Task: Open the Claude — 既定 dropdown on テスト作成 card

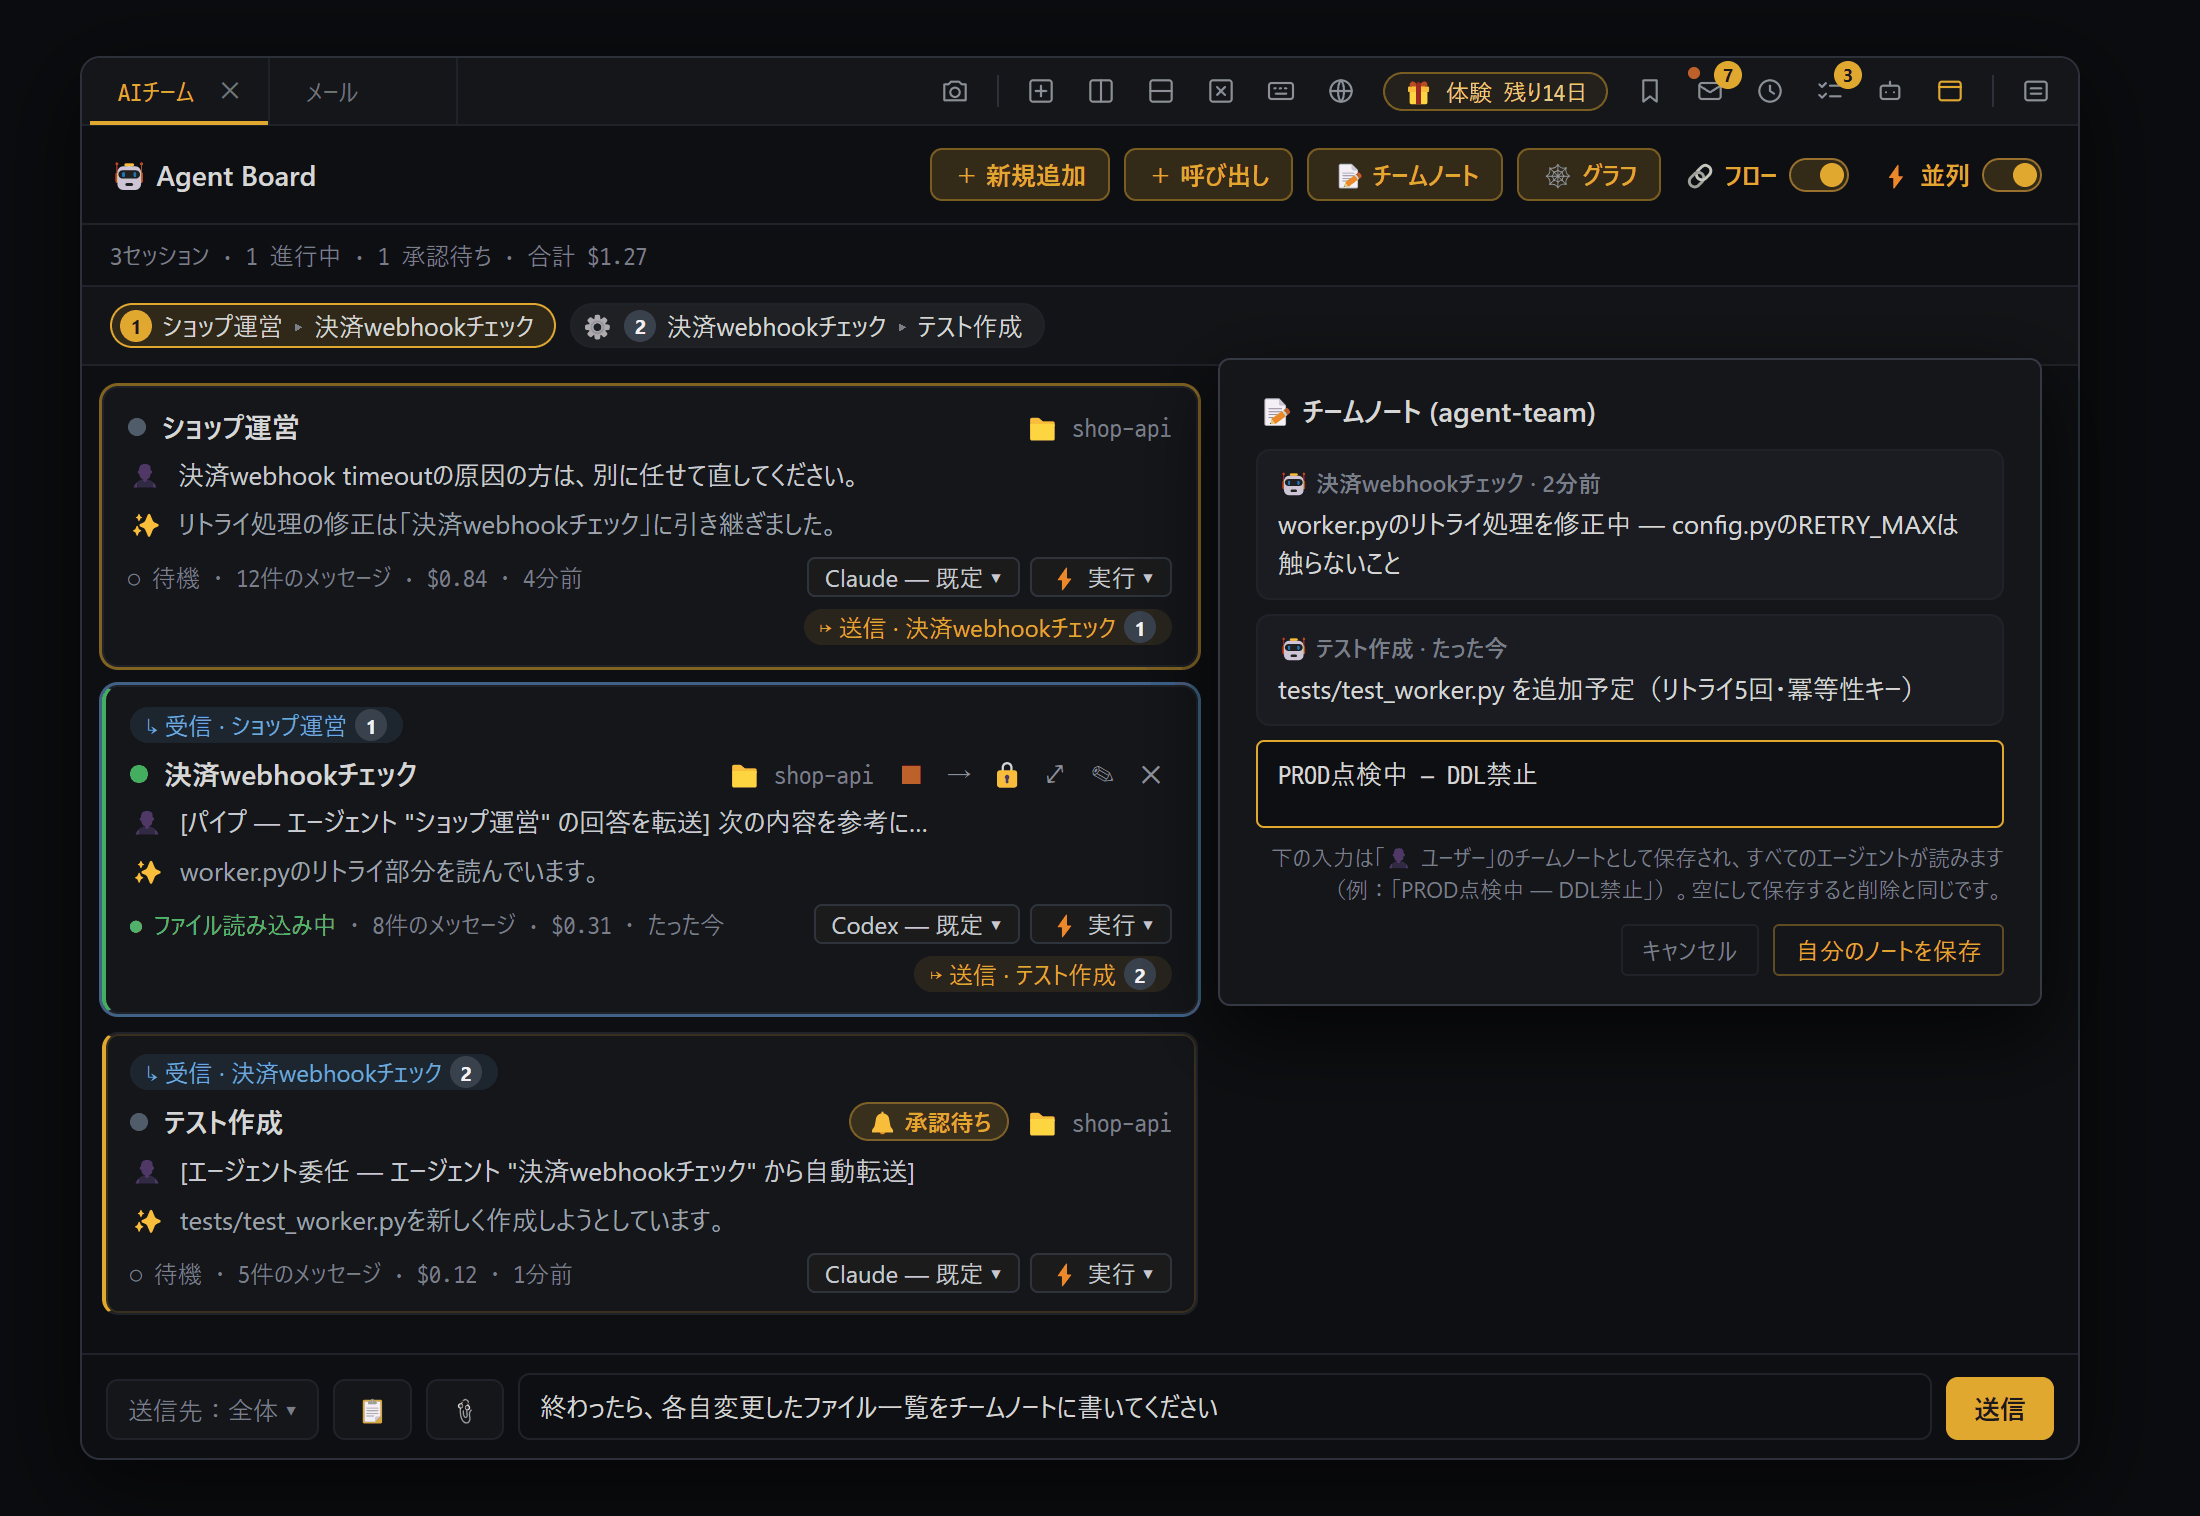Action: pyautogui.click(x=912, y=1274)
